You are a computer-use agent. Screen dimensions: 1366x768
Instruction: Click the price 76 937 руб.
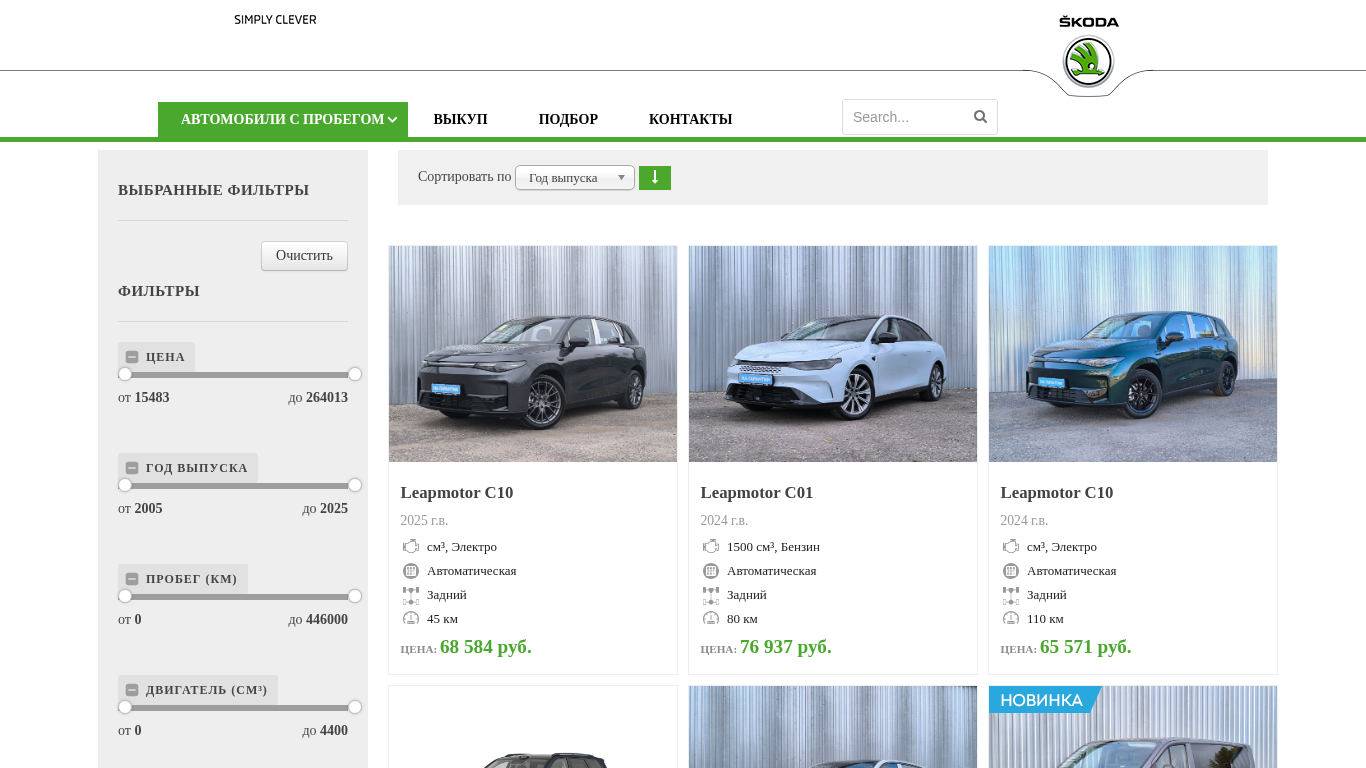786,647
